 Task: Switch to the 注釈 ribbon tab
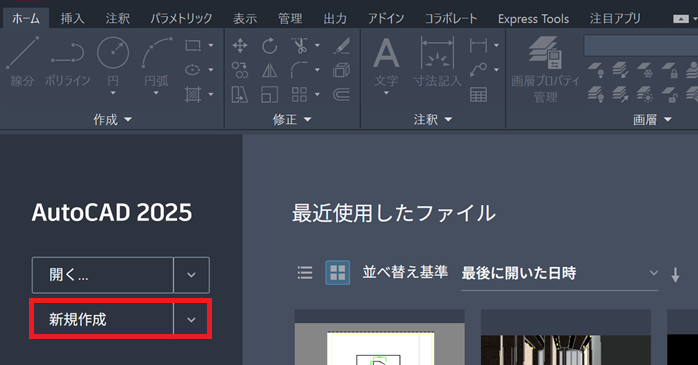point(118,19)
